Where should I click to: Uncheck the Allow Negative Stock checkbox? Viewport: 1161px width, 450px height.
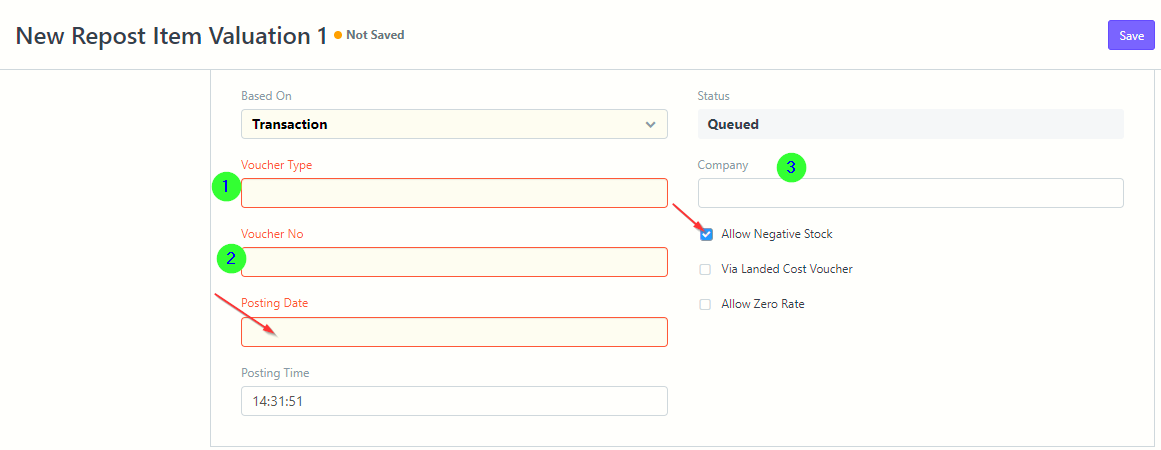pos(706,235)
